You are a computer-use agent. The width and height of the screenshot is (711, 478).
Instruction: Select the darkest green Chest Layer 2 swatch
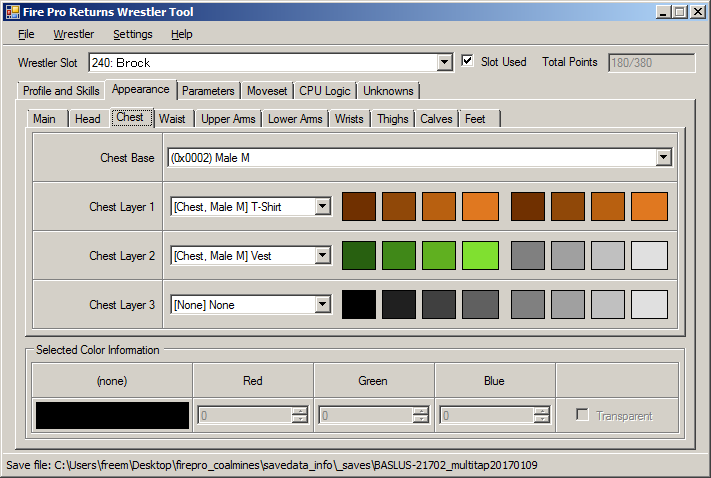pyautogui.click(x=359, y=256)
